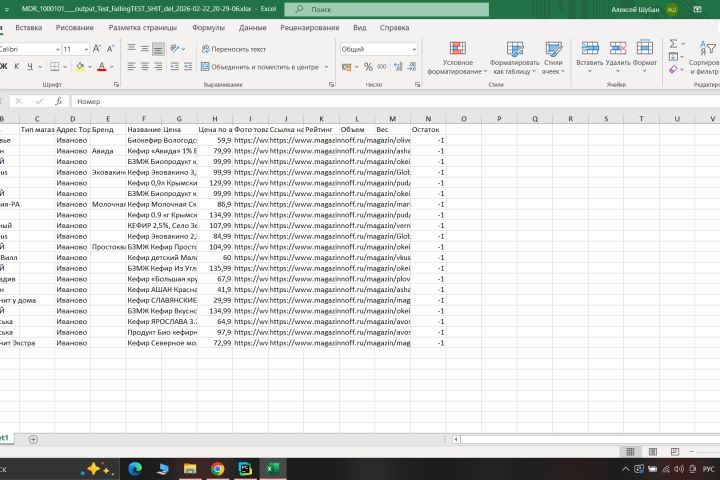Screen dimensions: 720x480
Task: Open File Explorer from the taskbar
Action: point(190,469)
